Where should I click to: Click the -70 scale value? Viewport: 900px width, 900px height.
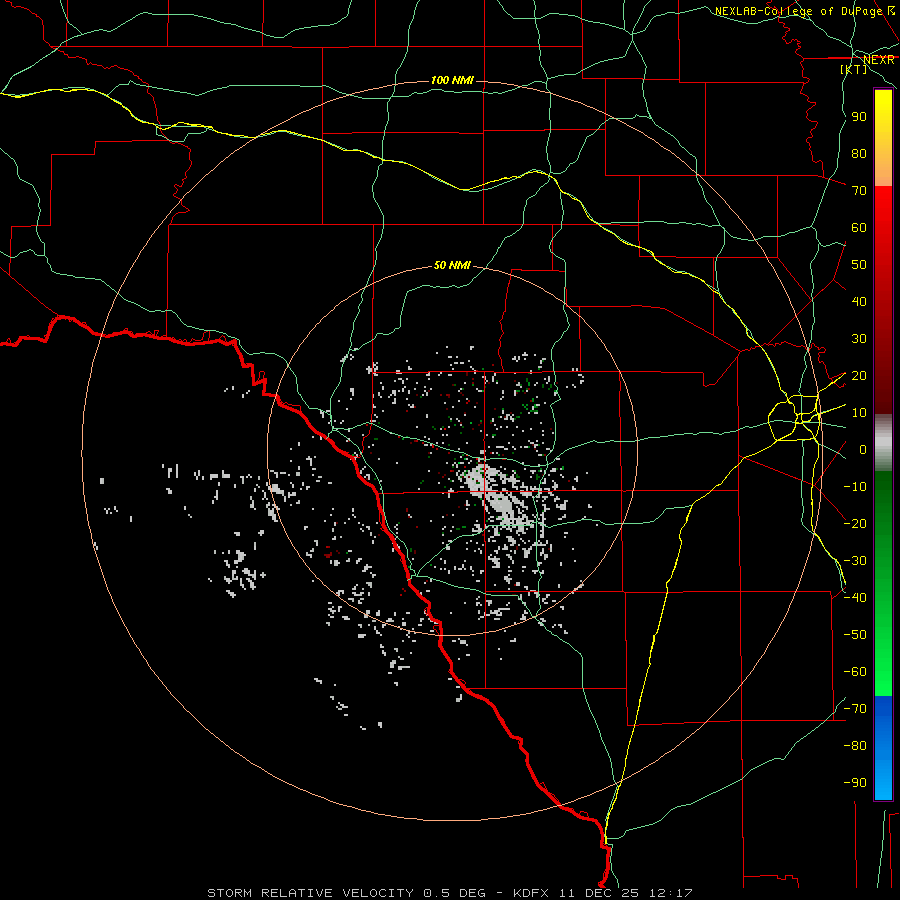855,709
